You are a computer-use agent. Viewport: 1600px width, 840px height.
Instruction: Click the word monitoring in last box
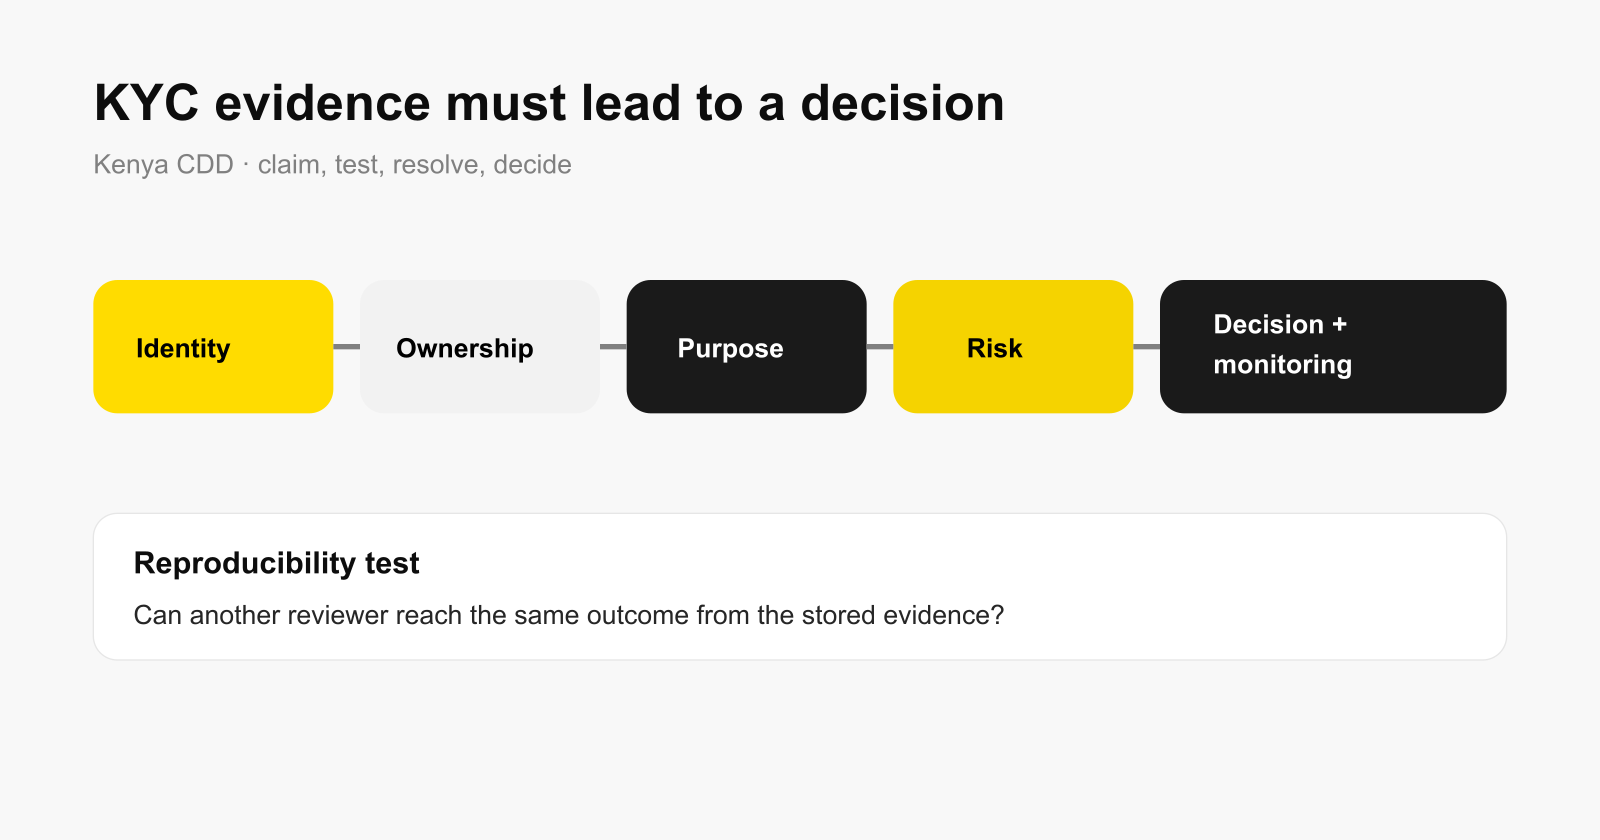point(1283,365)
